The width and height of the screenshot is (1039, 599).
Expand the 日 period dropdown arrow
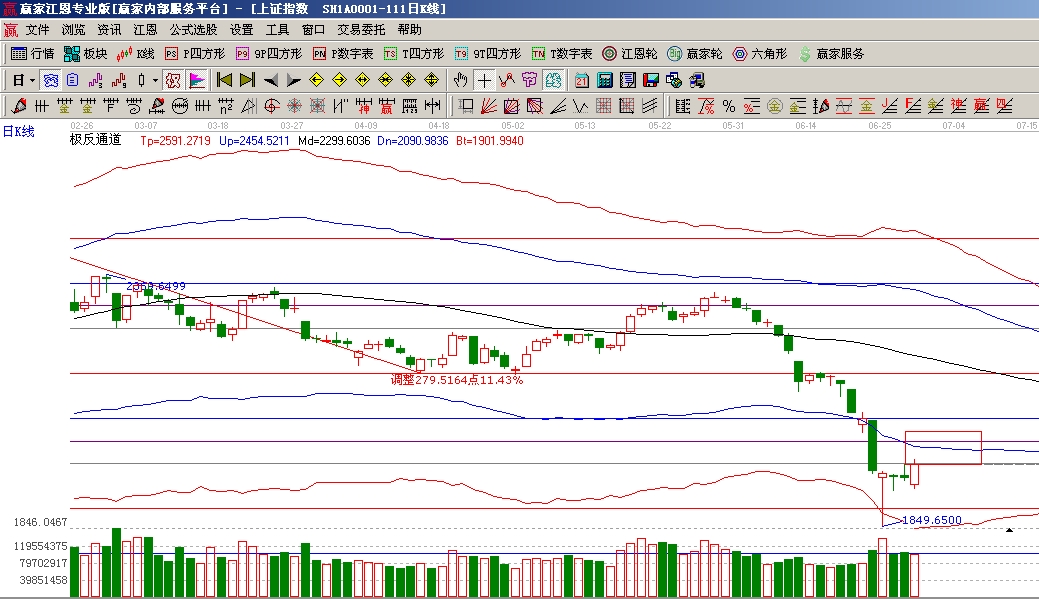tap(32, 80)
